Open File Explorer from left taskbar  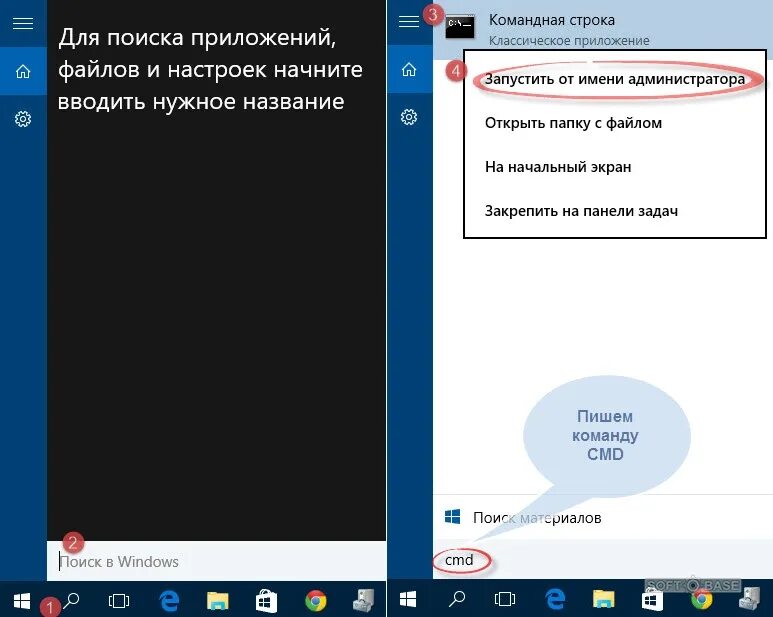point(217,601)
